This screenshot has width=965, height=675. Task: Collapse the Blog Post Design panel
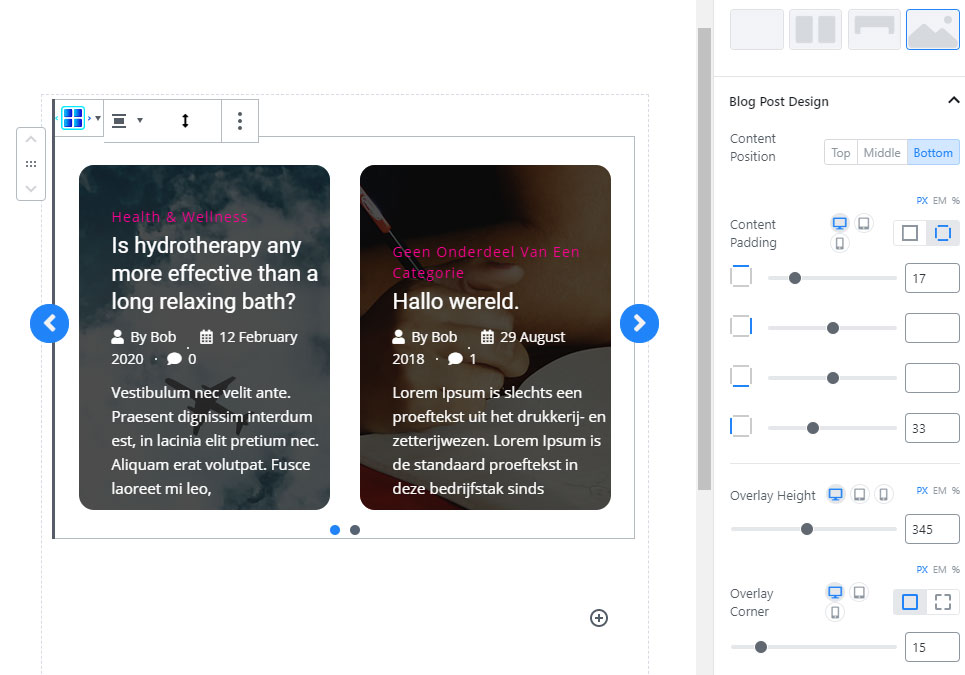point(953,100)
